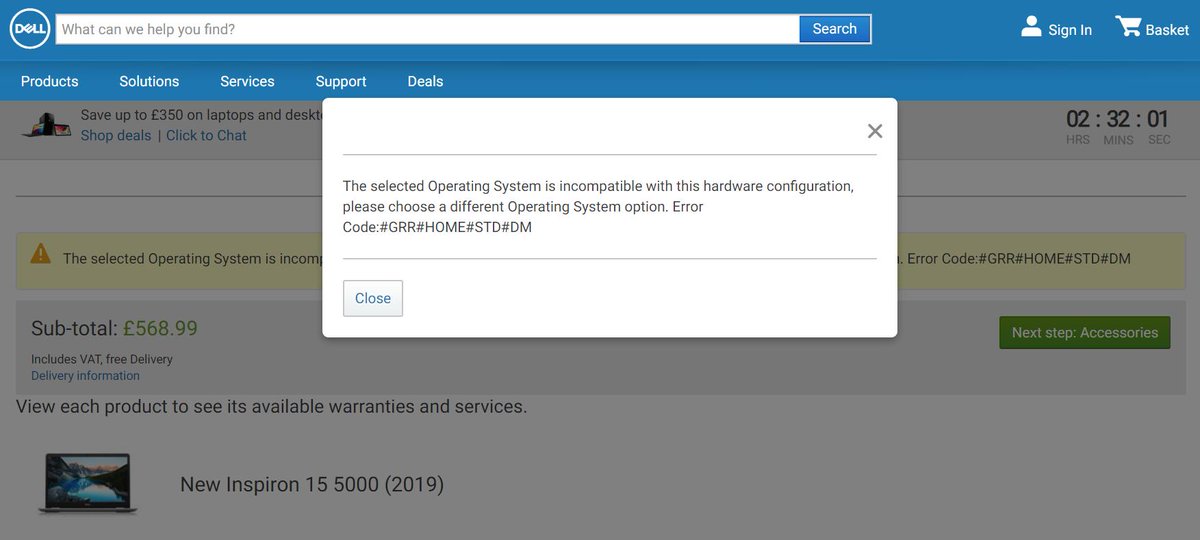Click the Basket text link

pyautogui.click(x=1167, y=30)
